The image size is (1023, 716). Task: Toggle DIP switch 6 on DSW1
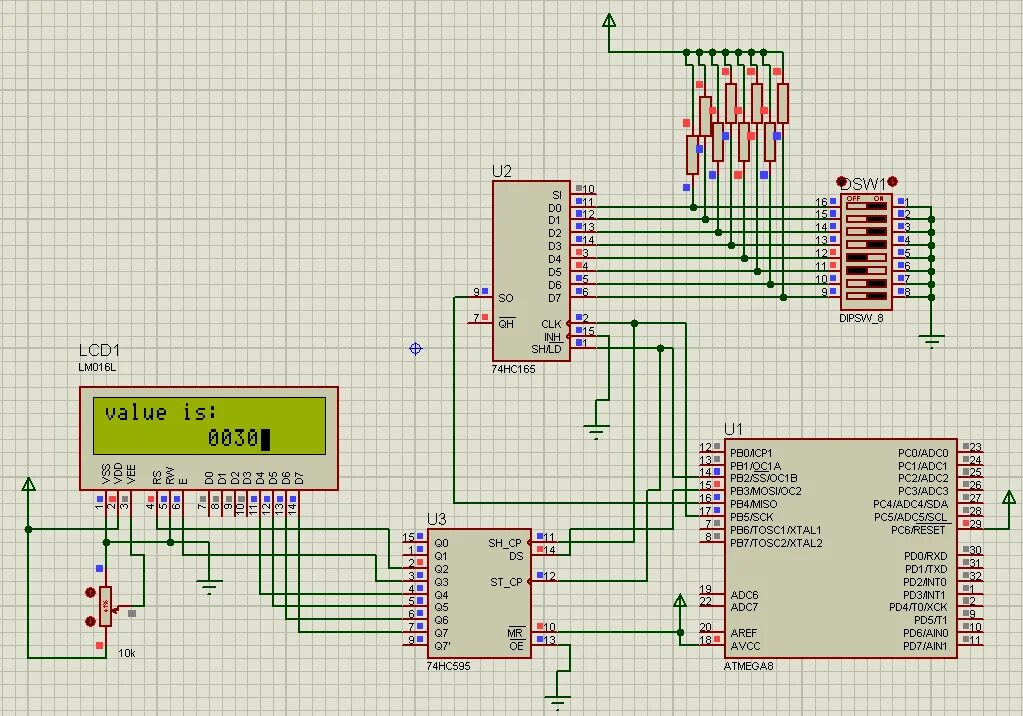pyautogui.click(x=866, y=269)
